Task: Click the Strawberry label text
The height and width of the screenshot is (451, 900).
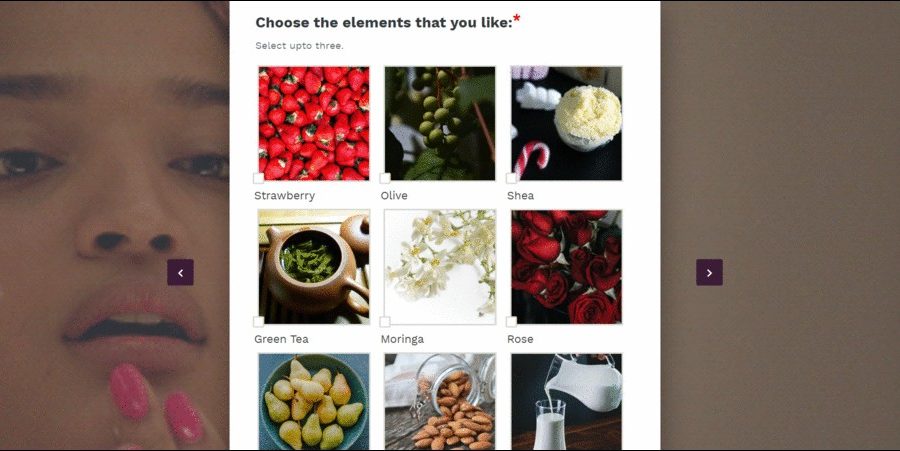Action: [x=285, y=196]
